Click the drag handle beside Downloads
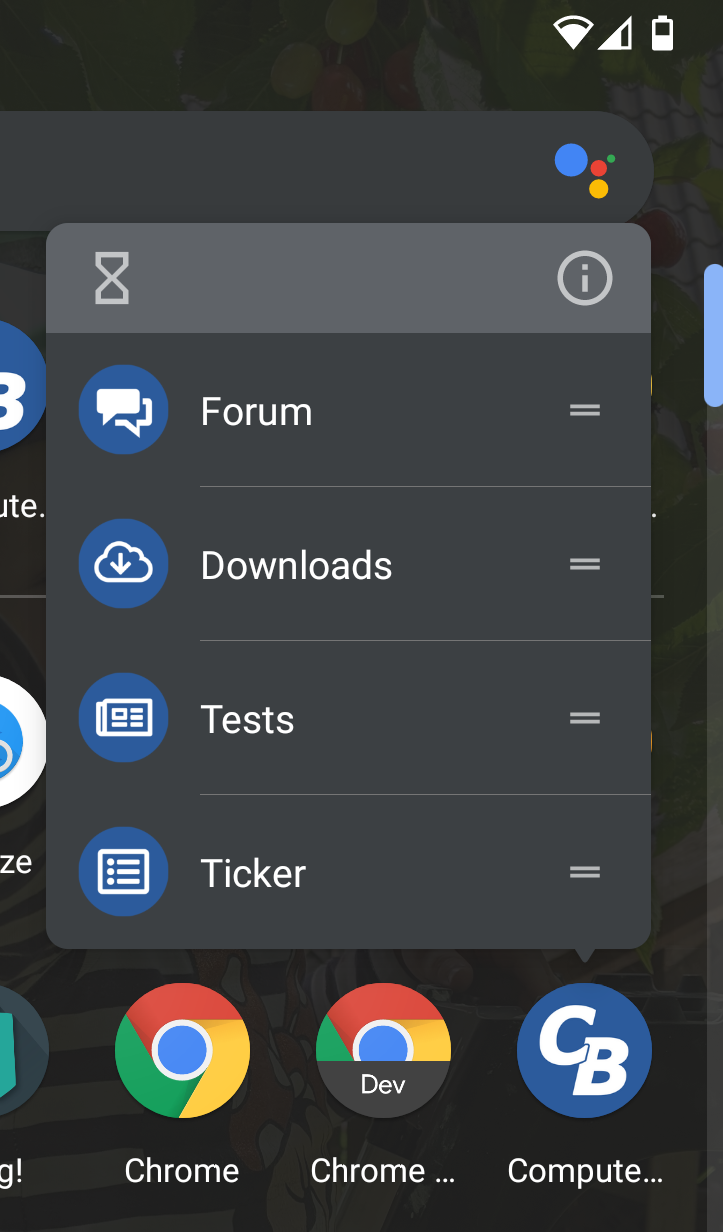This screenshot has height=1232, width=723. point(585,564)
